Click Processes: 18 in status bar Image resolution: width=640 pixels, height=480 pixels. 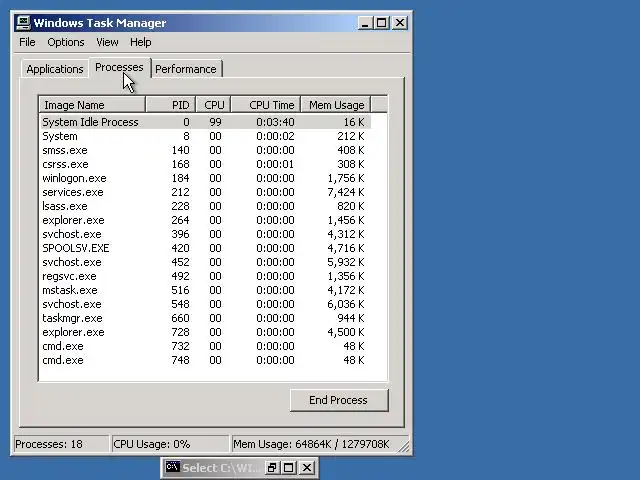coord(61,444)
